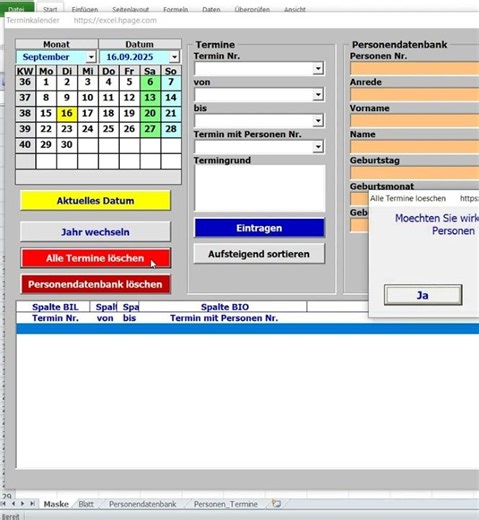Switch to the Maske sheet tab
Viewport: 479px width, 520px height.
[x=56, y=504]
